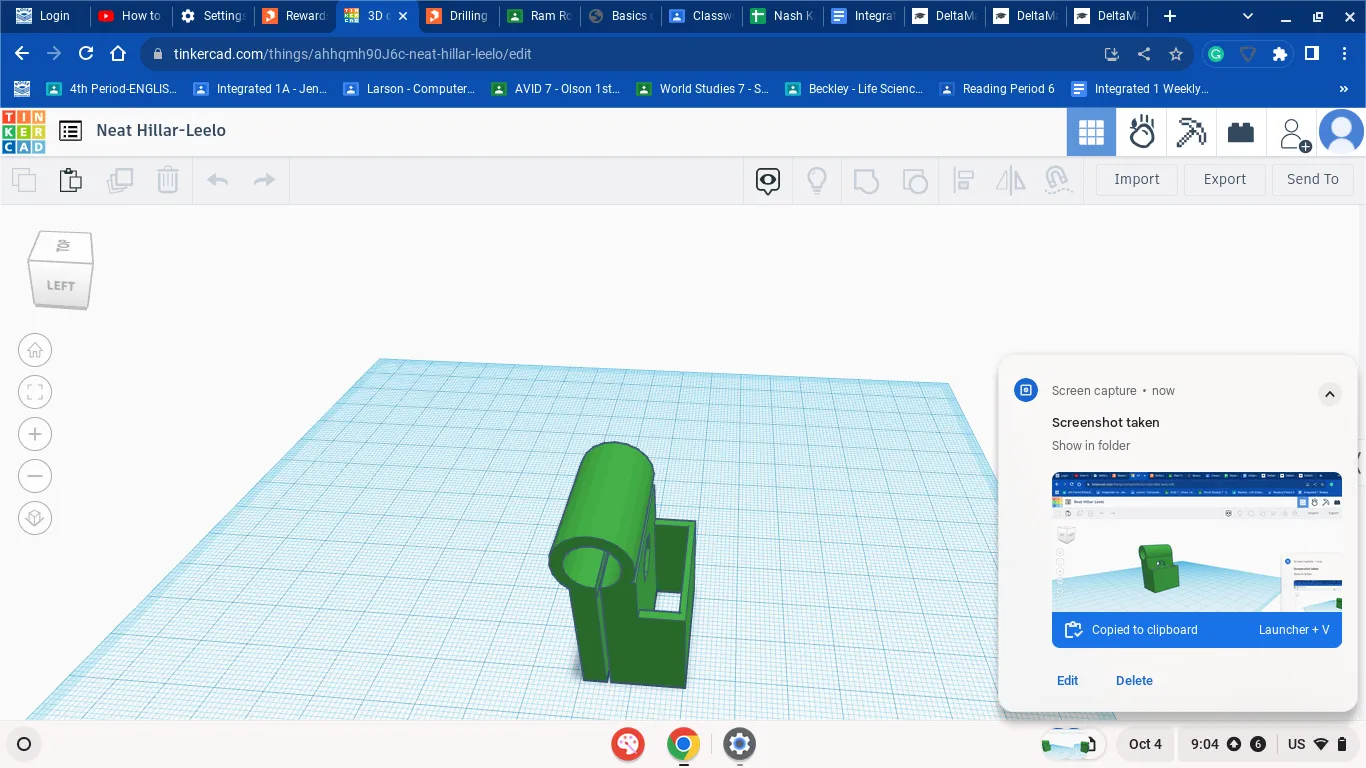Expand hidden bookmarks with double chevron
1366x768 pixels.
(1343, 89)
